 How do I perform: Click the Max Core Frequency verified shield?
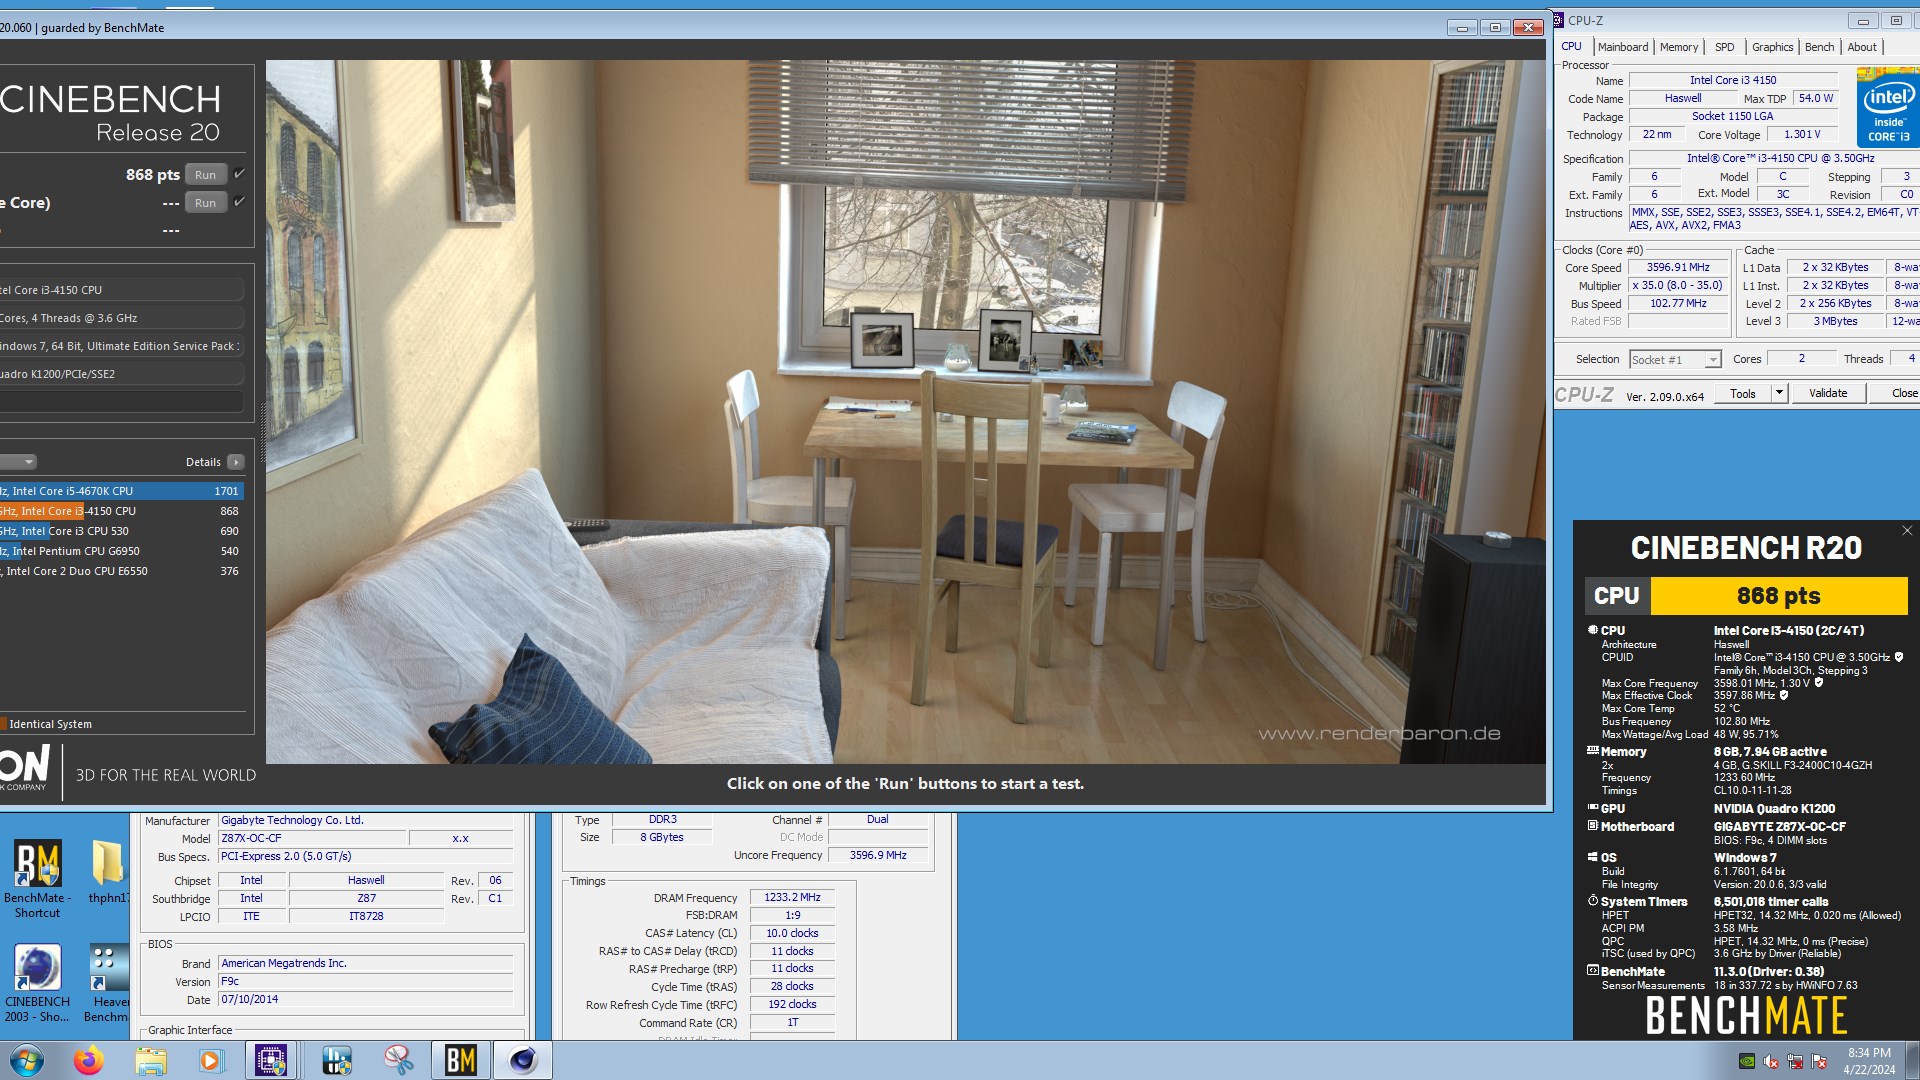click(1819, 683)
